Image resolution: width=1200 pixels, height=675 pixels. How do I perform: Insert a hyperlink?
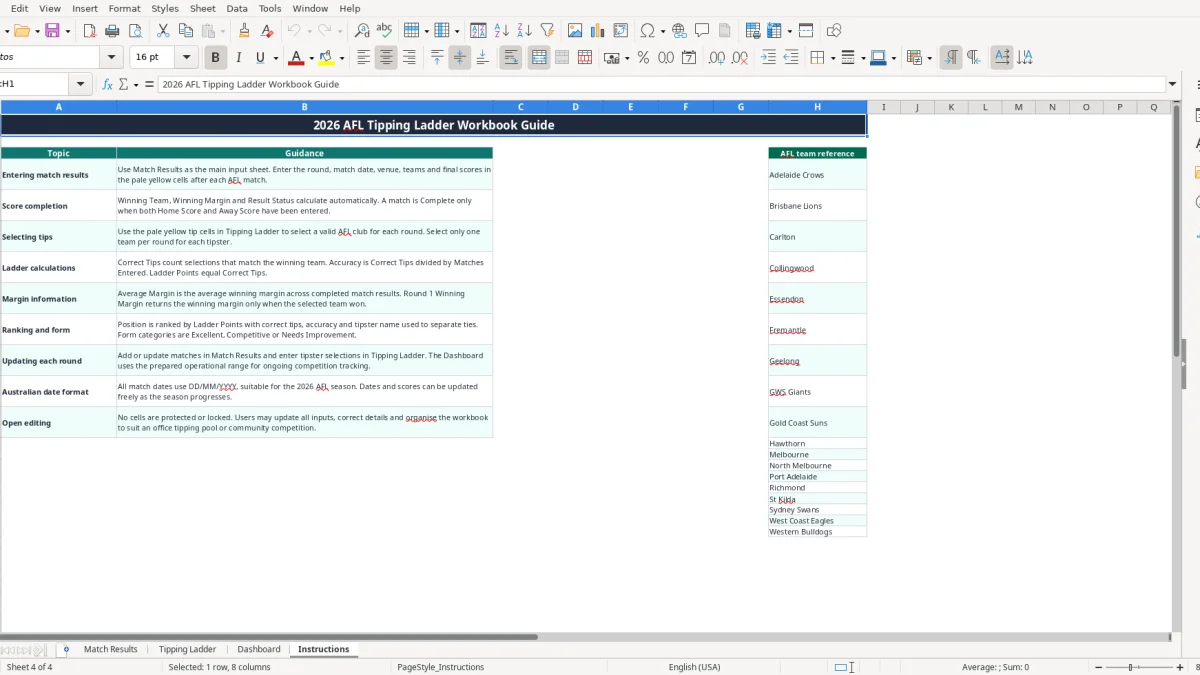679,31
